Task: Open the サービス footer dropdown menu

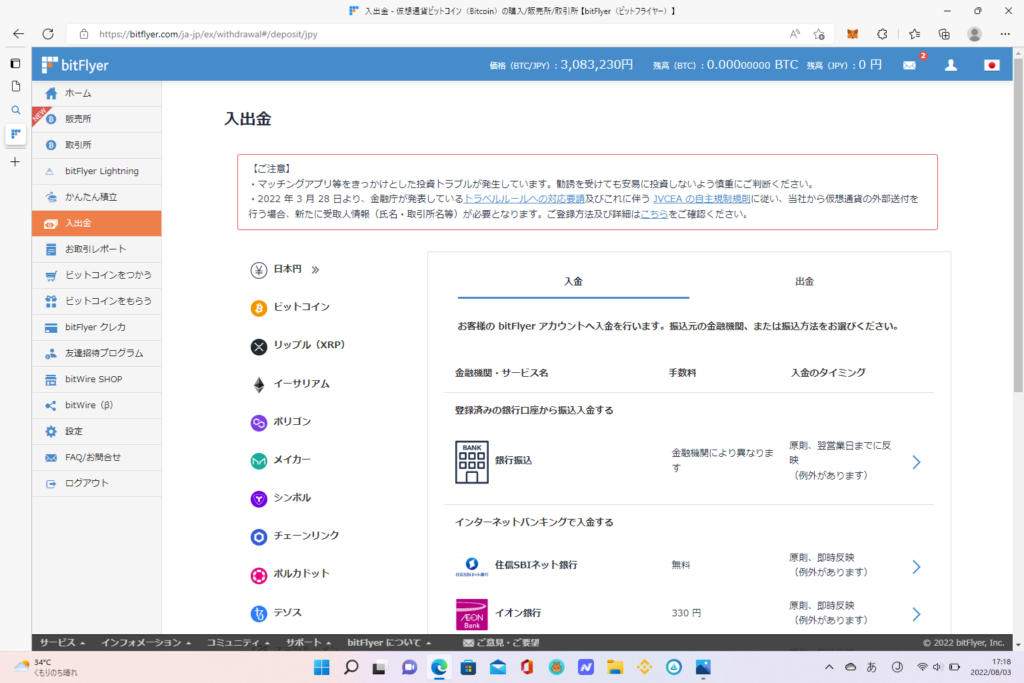Action: click(x=62, y=642)
